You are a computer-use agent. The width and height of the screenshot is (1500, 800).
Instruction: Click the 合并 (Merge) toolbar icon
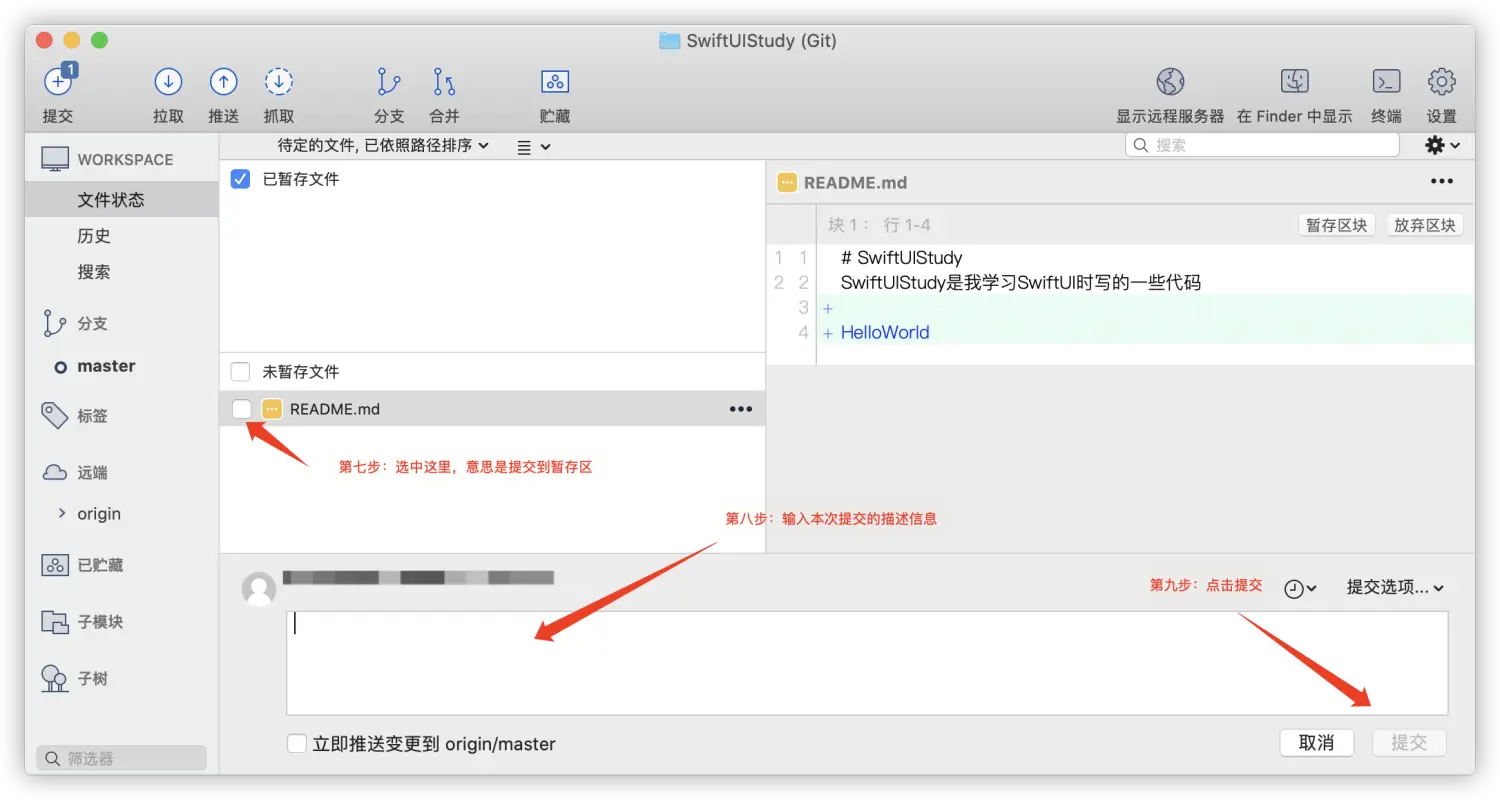coord(444,82)
